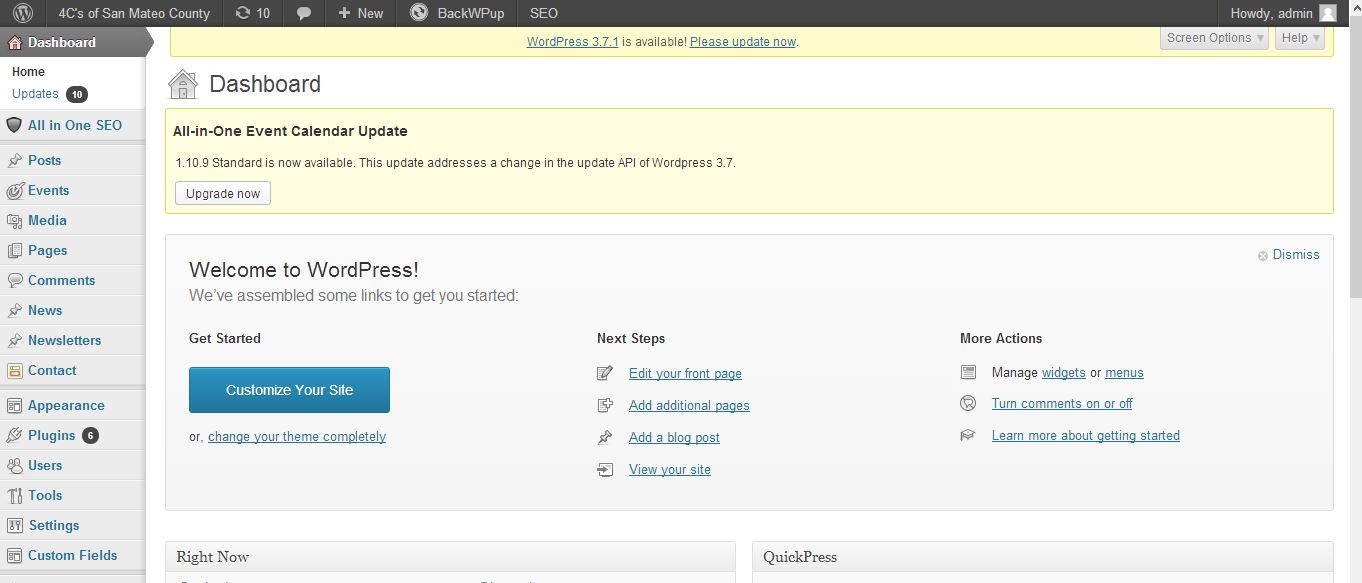Click the Users icon in sidebar

click(x=14, y=465)
